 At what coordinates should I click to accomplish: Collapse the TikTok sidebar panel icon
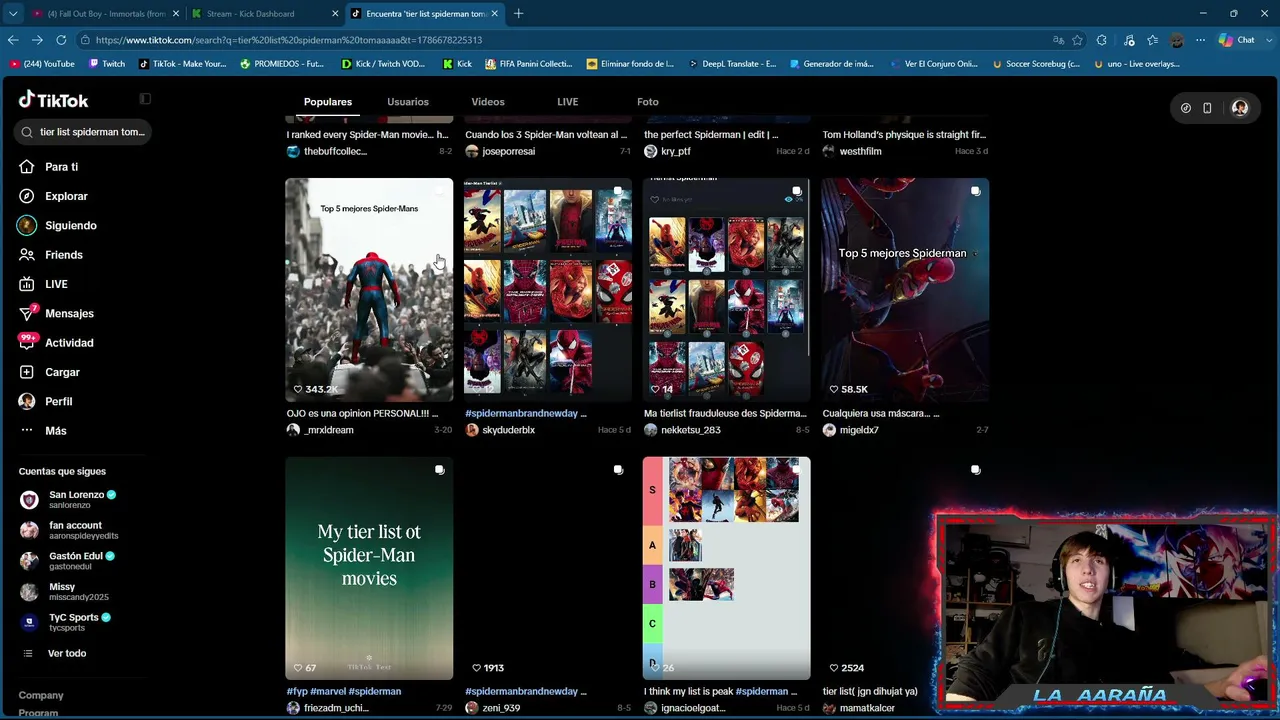(145, 99)
